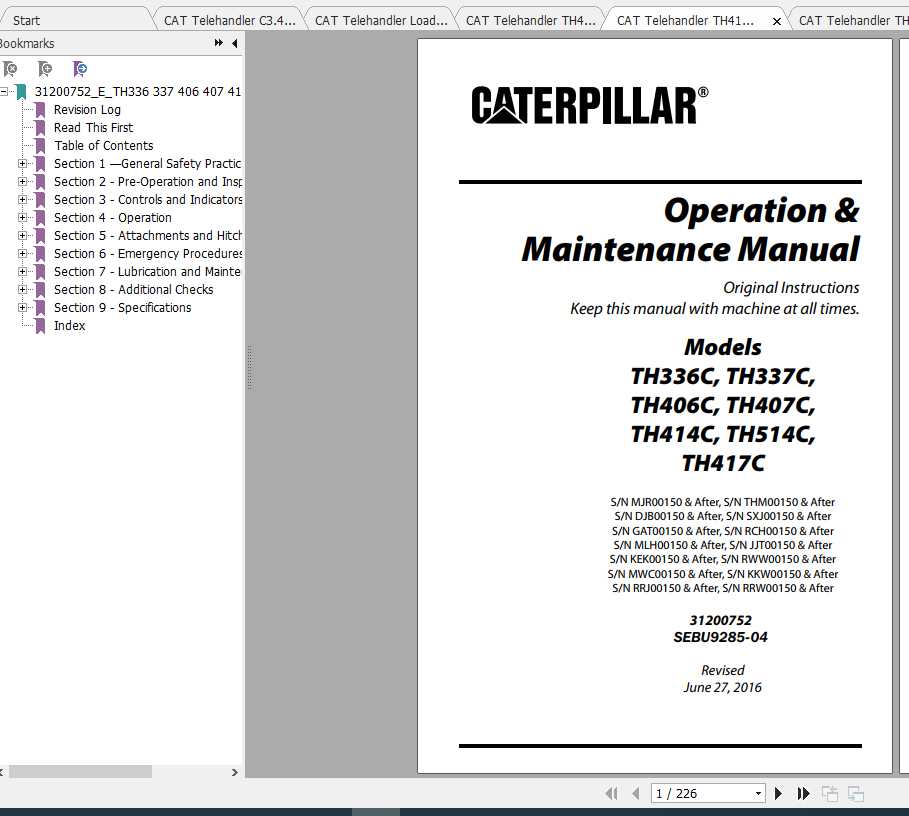Switch to the Start tab
This screenshot has width=909, height=816.
[x=70, y=18]
